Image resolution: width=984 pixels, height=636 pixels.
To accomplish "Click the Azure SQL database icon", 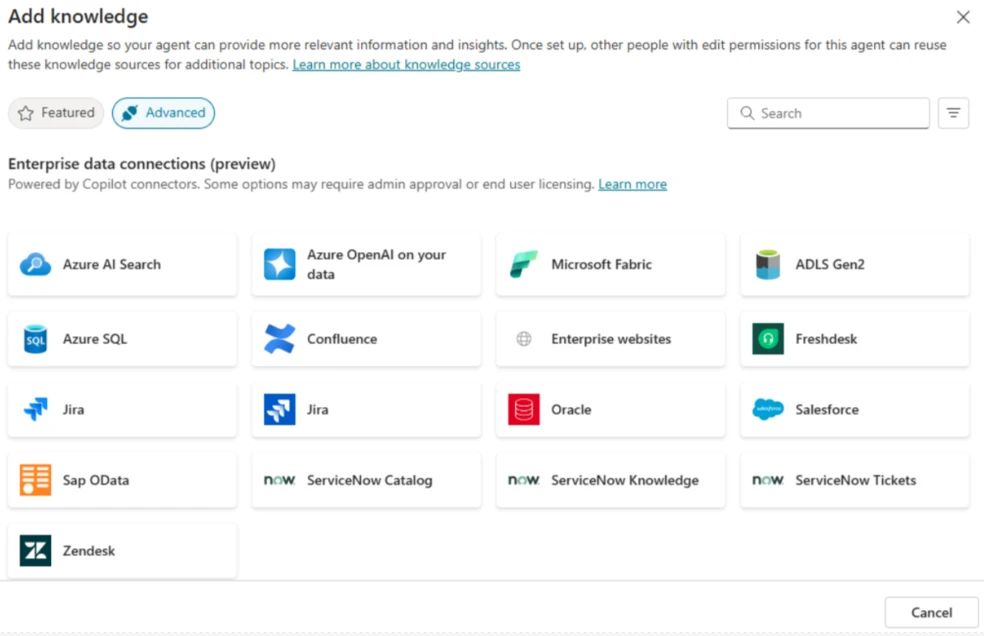I will pyautogui.click(x=36, y=339).
